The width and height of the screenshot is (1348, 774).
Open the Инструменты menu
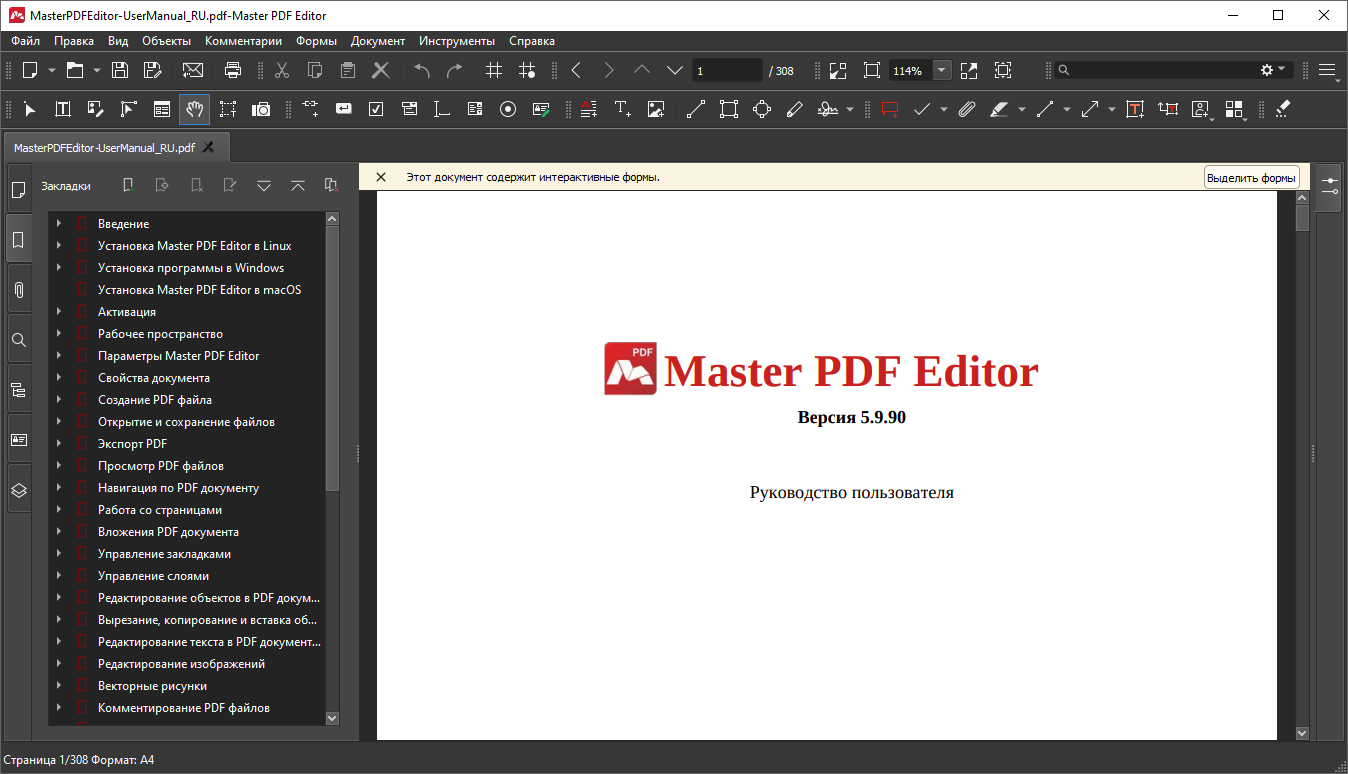point(456,41)
